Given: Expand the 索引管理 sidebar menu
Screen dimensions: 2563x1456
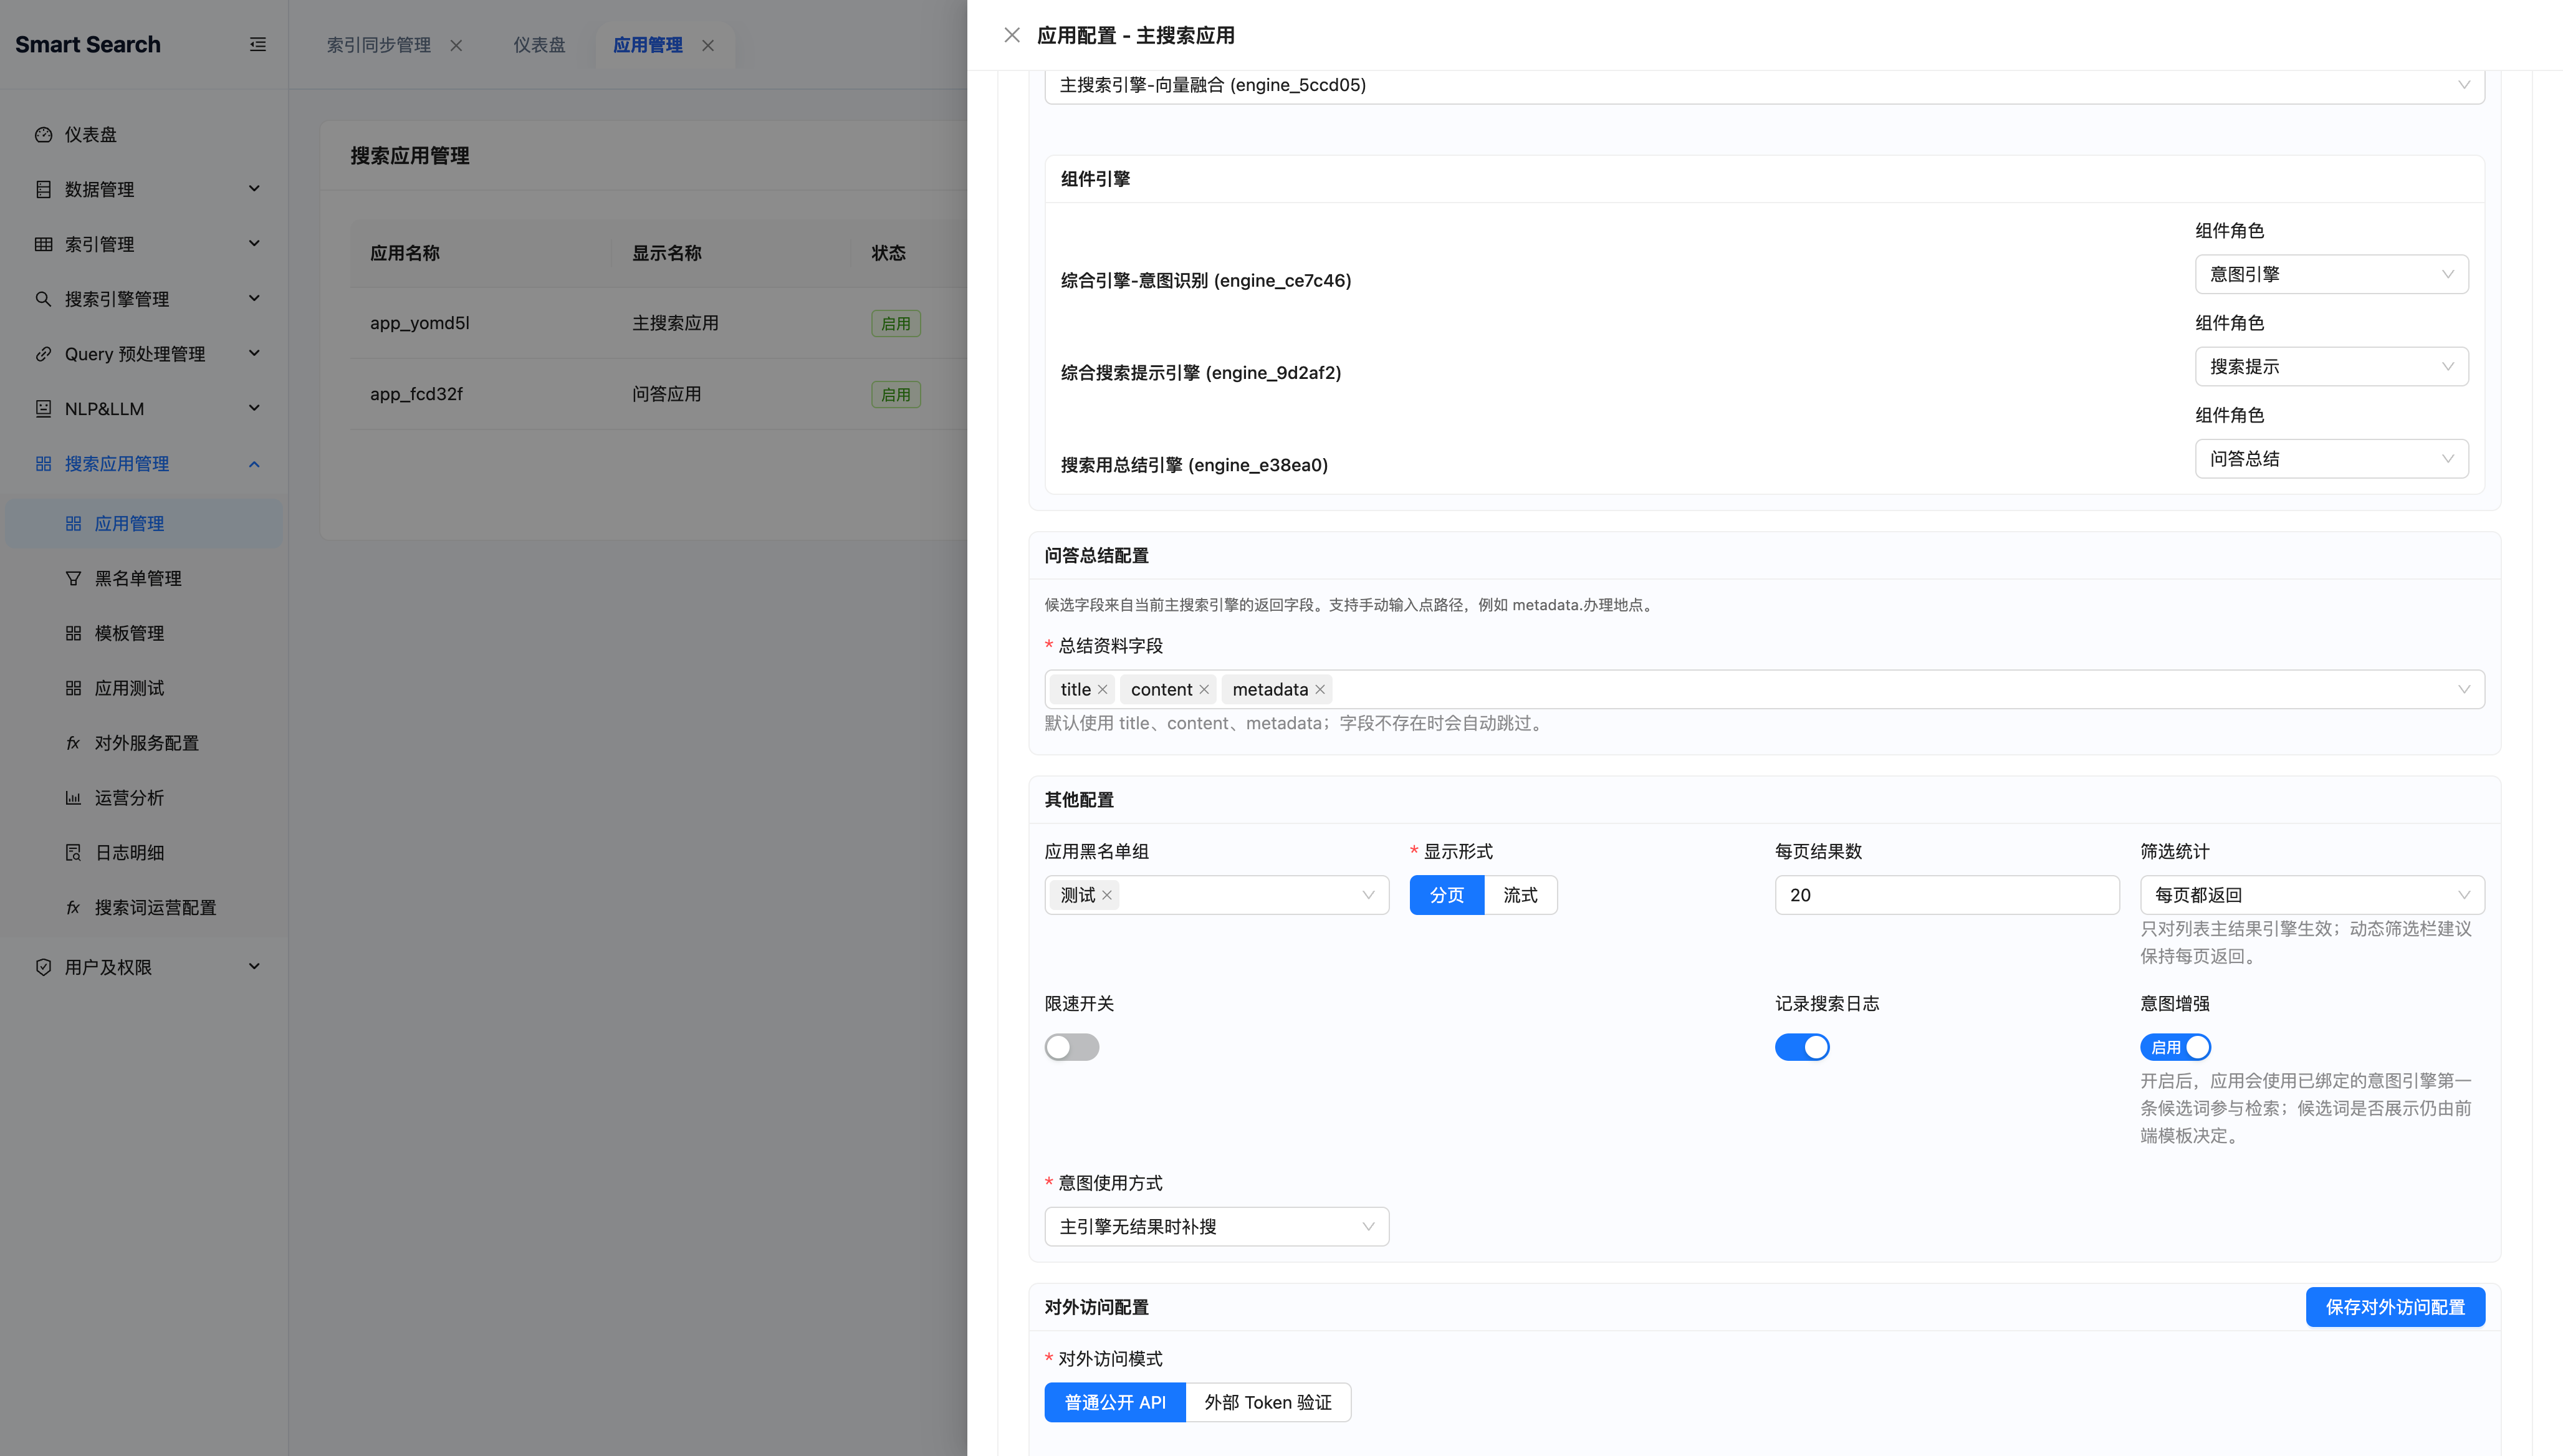Looking at the screenshot, I should [254, 244].
